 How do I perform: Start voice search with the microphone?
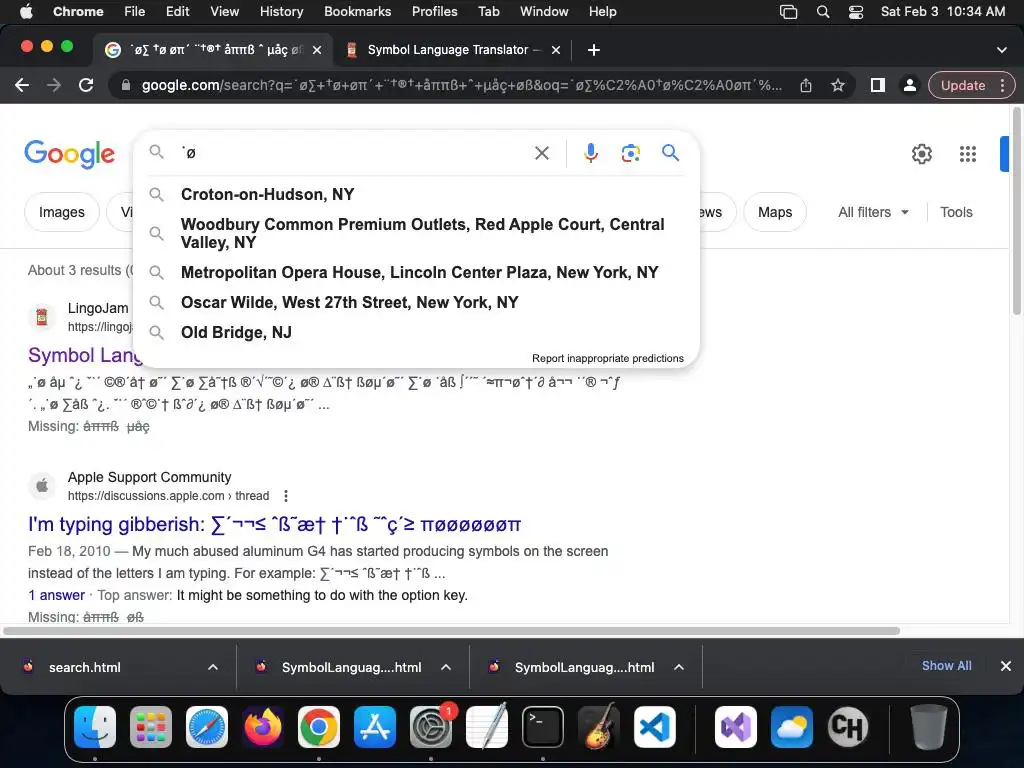(590, 153)
